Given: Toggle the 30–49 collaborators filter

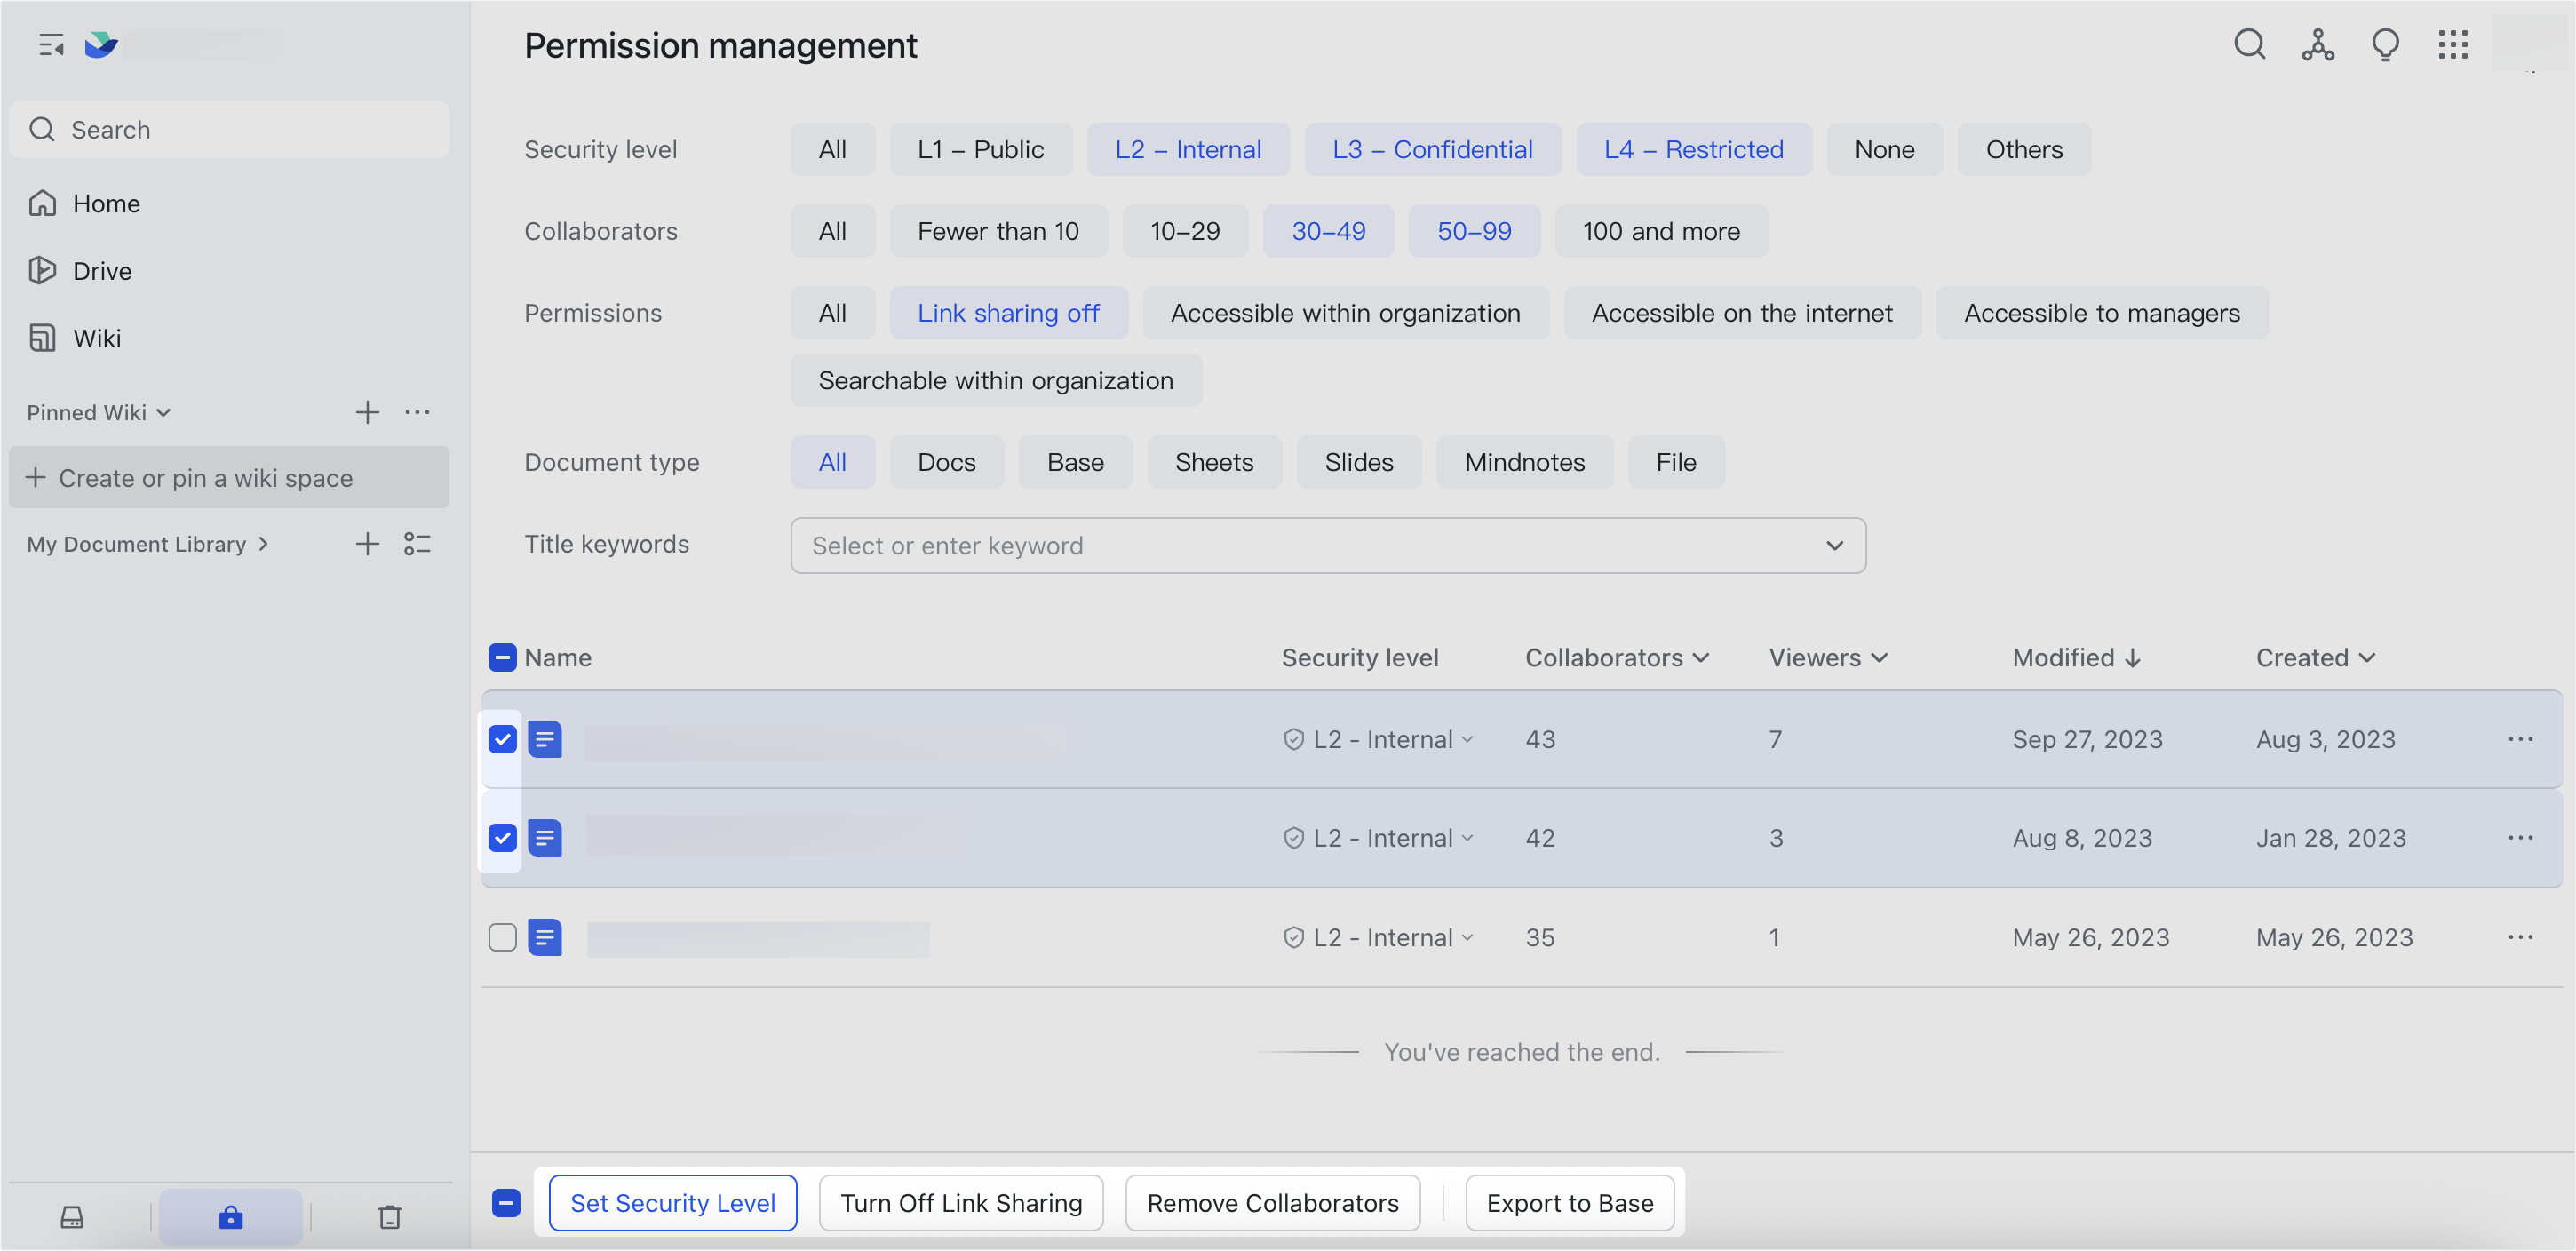Looking at the screenshot, I should [1328, 231].
